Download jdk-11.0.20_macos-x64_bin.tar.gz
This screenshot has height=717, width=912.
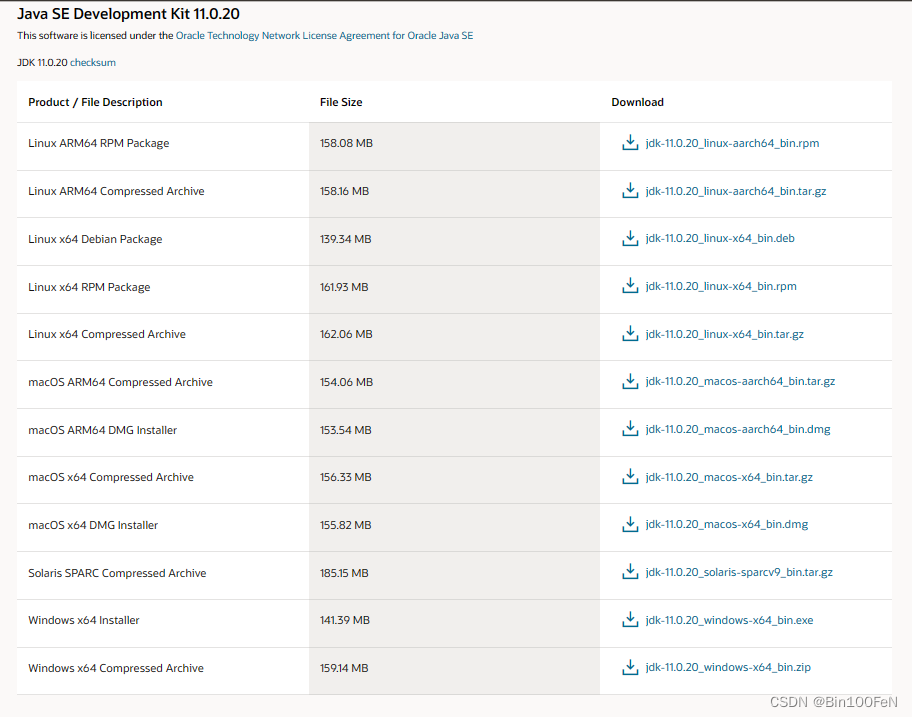[x=729, y=477]
